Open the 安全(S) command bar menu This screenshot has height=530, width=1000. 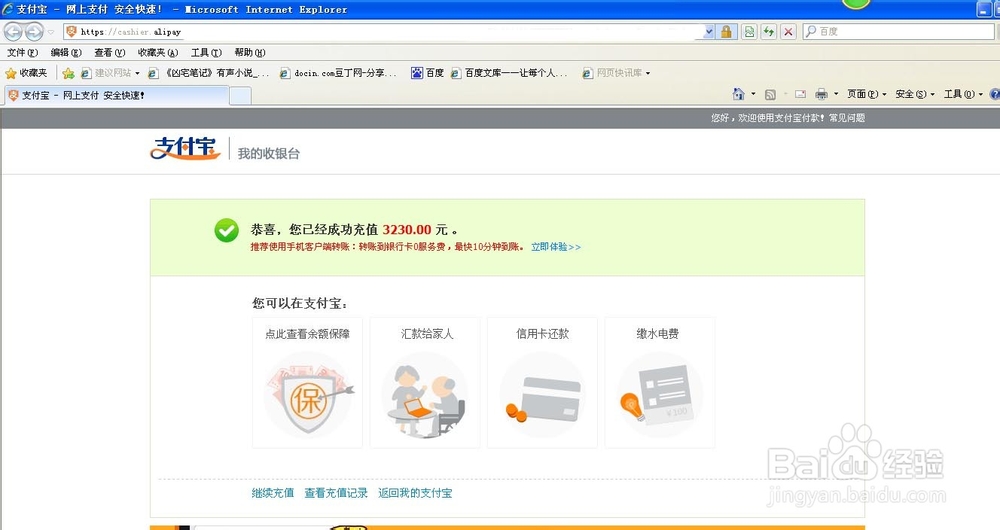click(x=915, y=94)
